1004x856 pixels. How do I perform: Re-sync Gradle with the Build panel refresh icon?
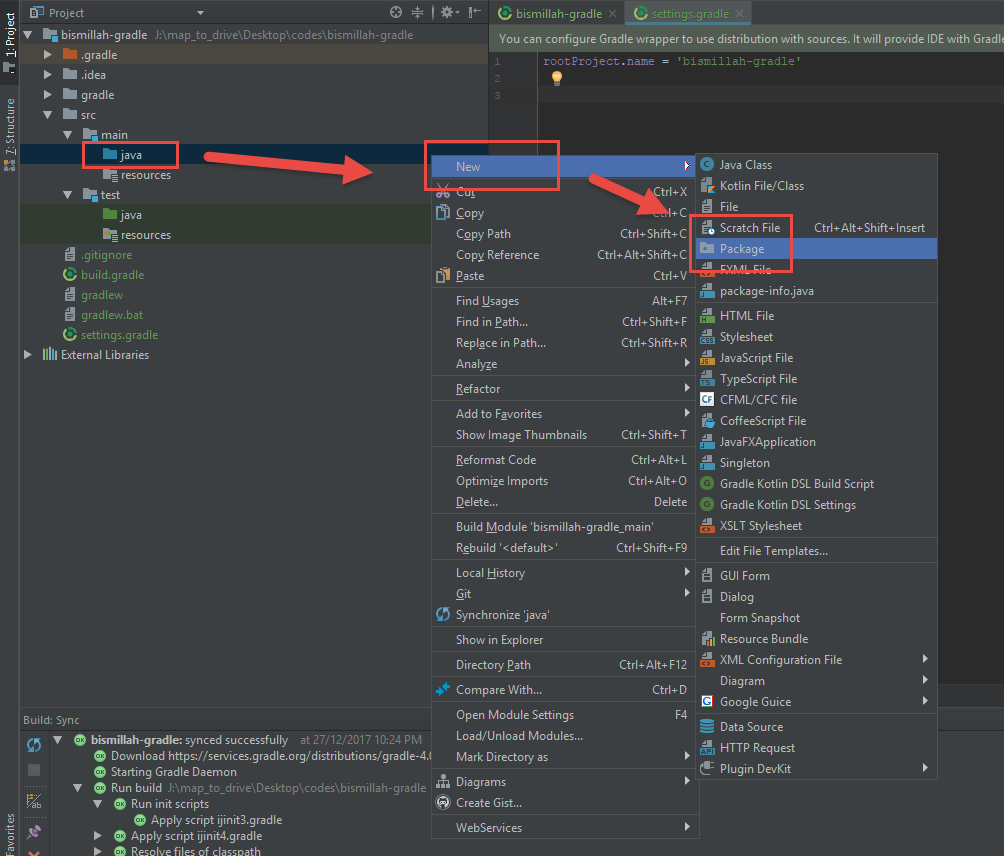pyautogui.click(x=34, y=743)
